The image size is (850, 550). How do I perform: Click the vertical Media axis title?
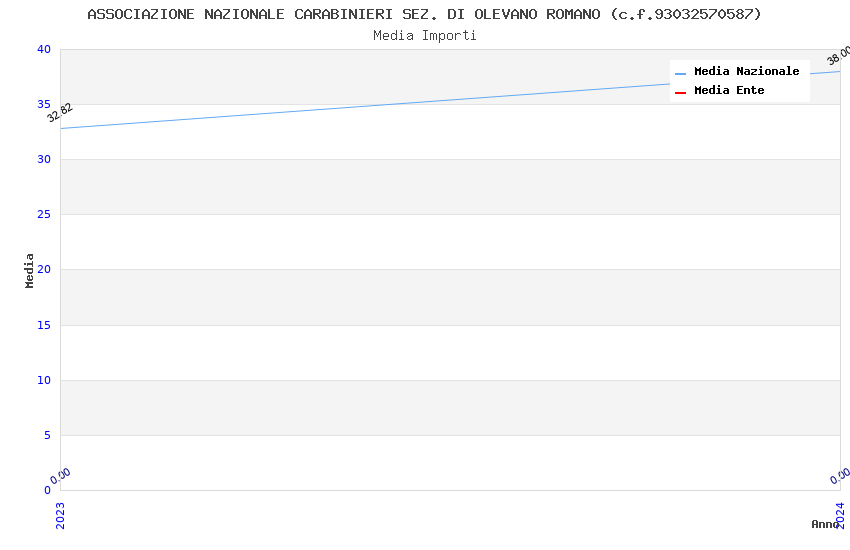(x=29, y=270)
